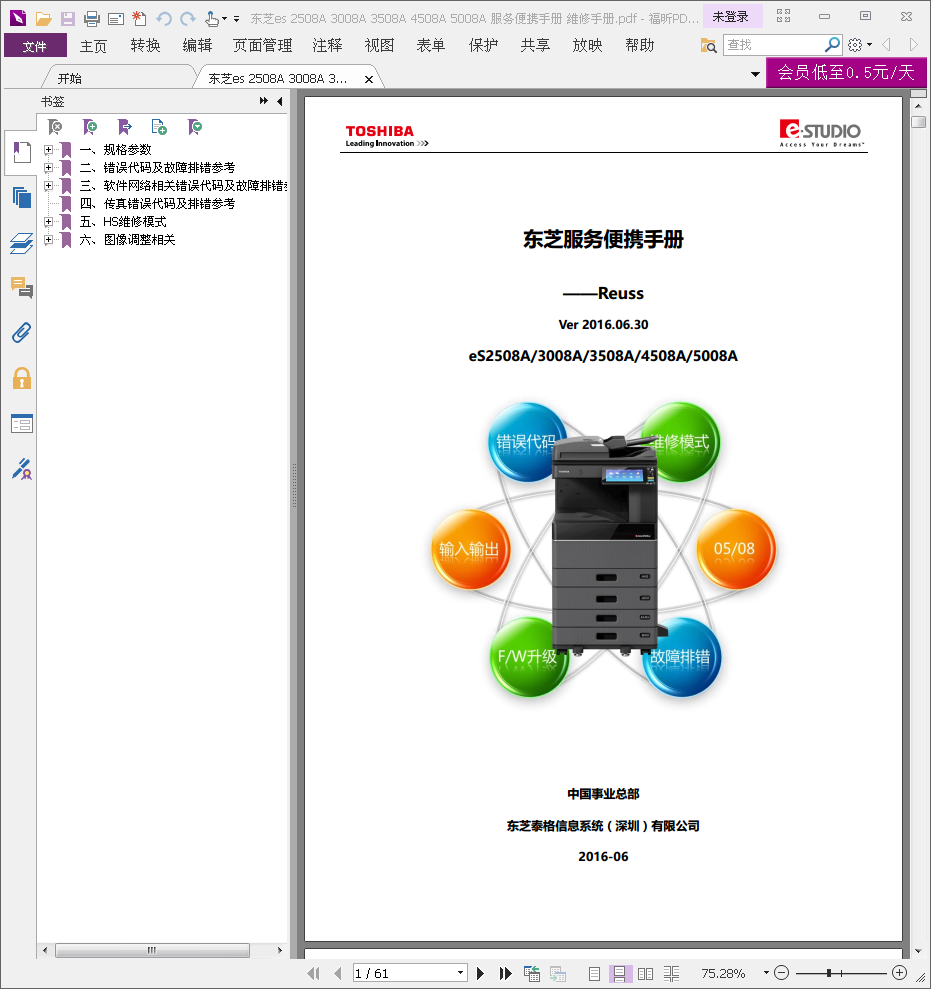Expand bookmarks panel with double arrow
Image resolution: width=931 pixels, height=989 pixels.
click(x=264, y=101)
